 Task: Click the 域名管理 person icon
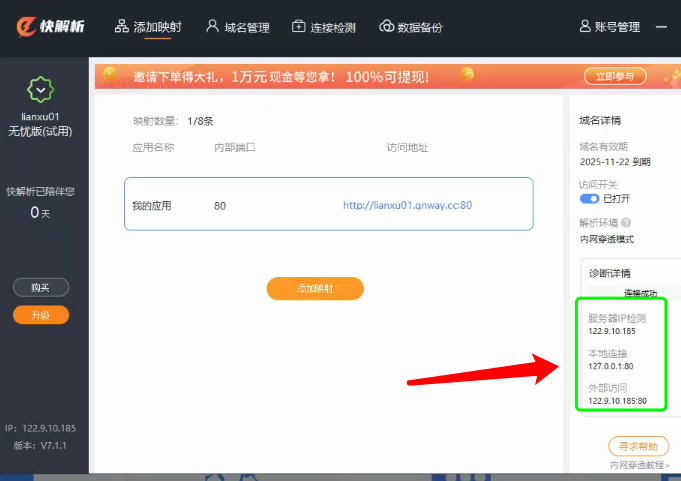(212, 26)
